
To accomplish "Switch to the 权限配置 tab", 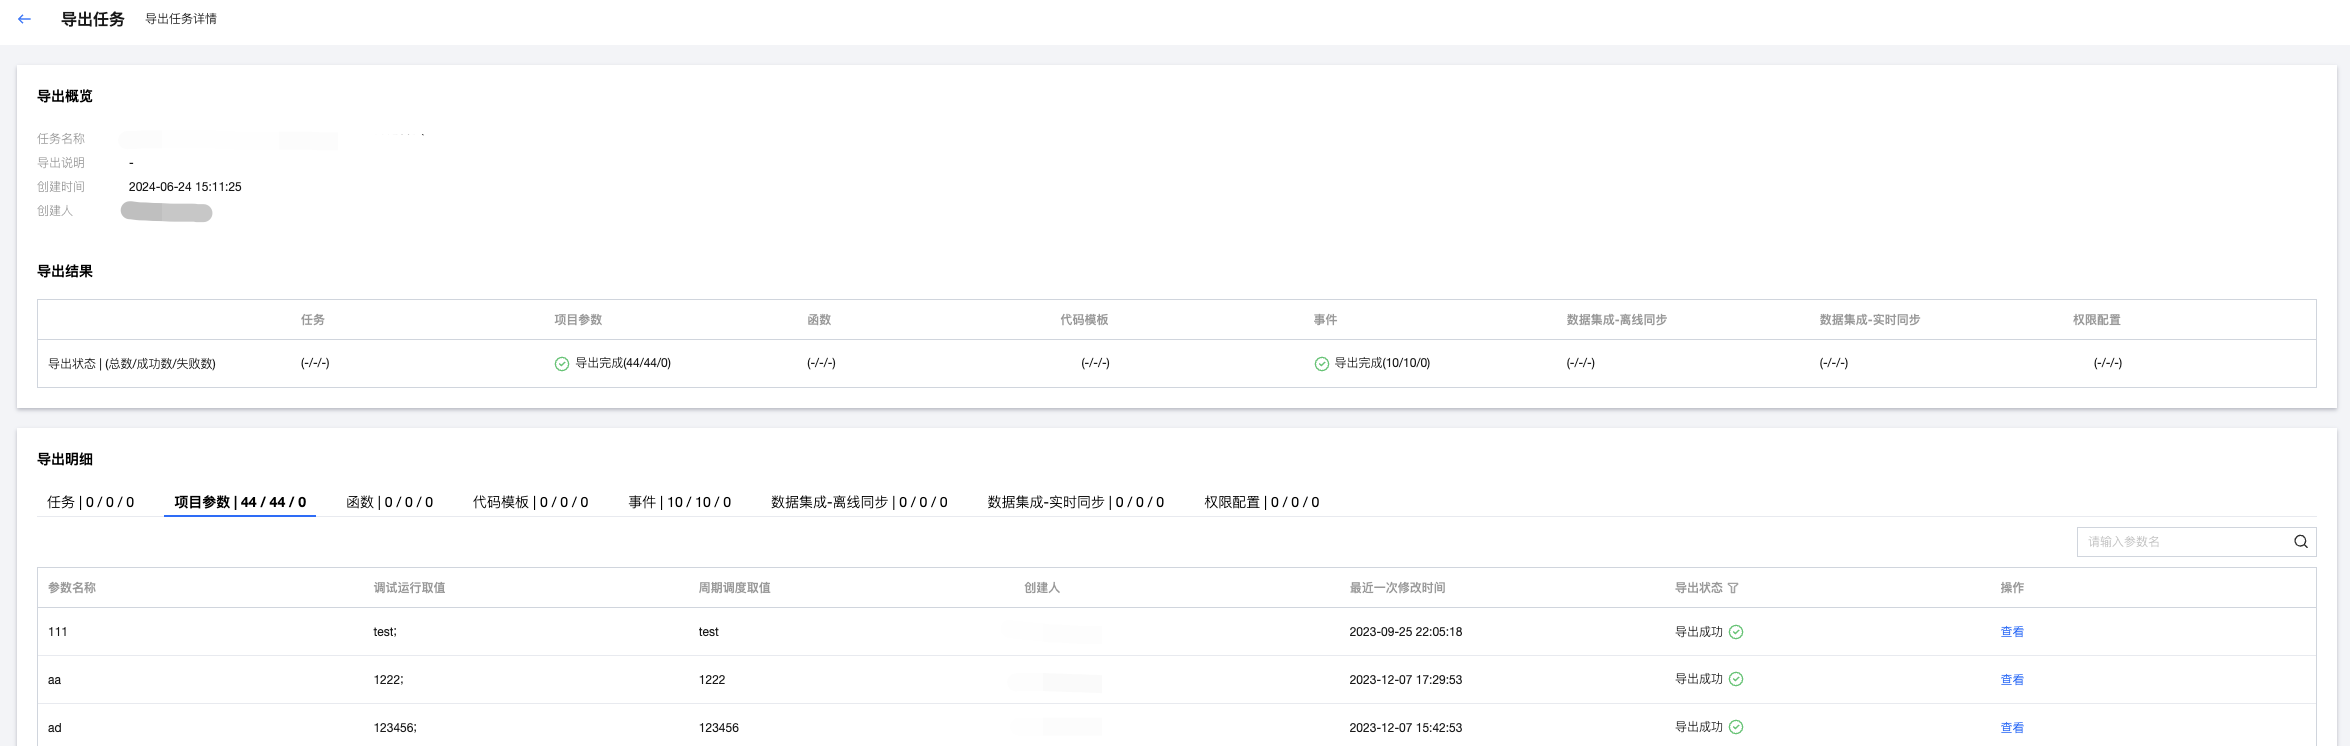I will click(x=1261, y=502).
